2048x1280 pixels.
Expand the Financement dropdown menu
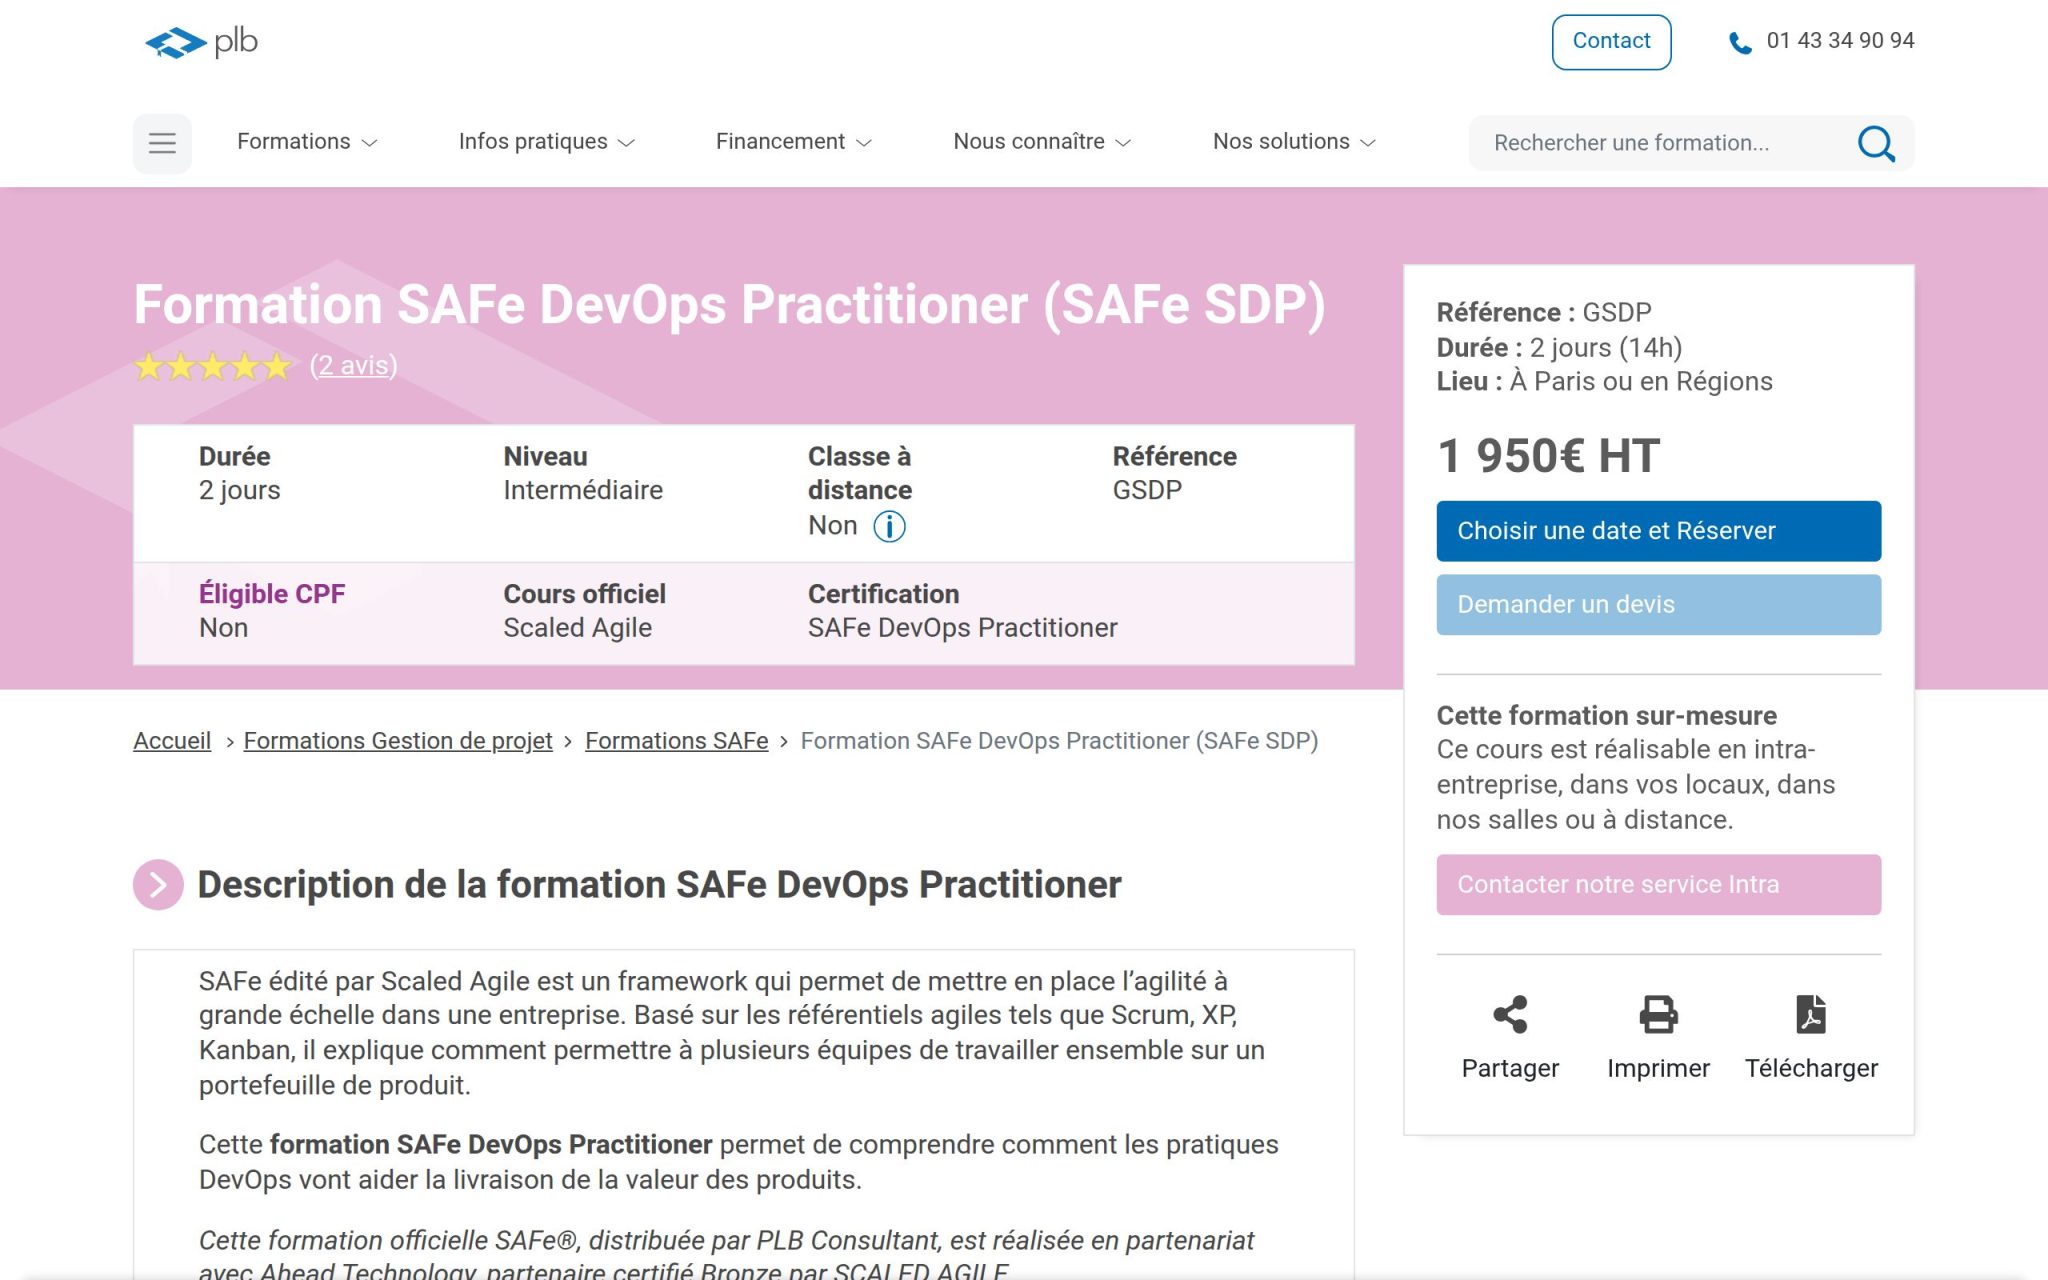point(794,142)
